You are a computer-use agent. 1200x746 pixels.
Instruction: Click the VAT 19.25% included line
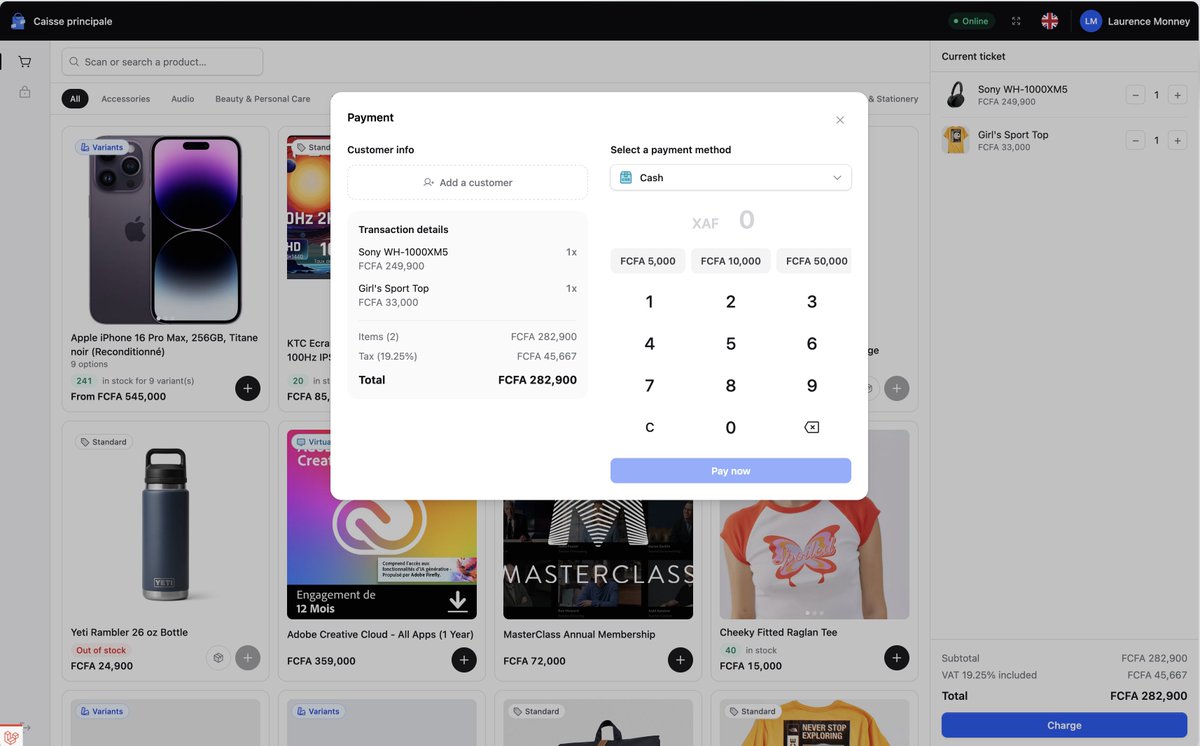(x=1064, y=675)
